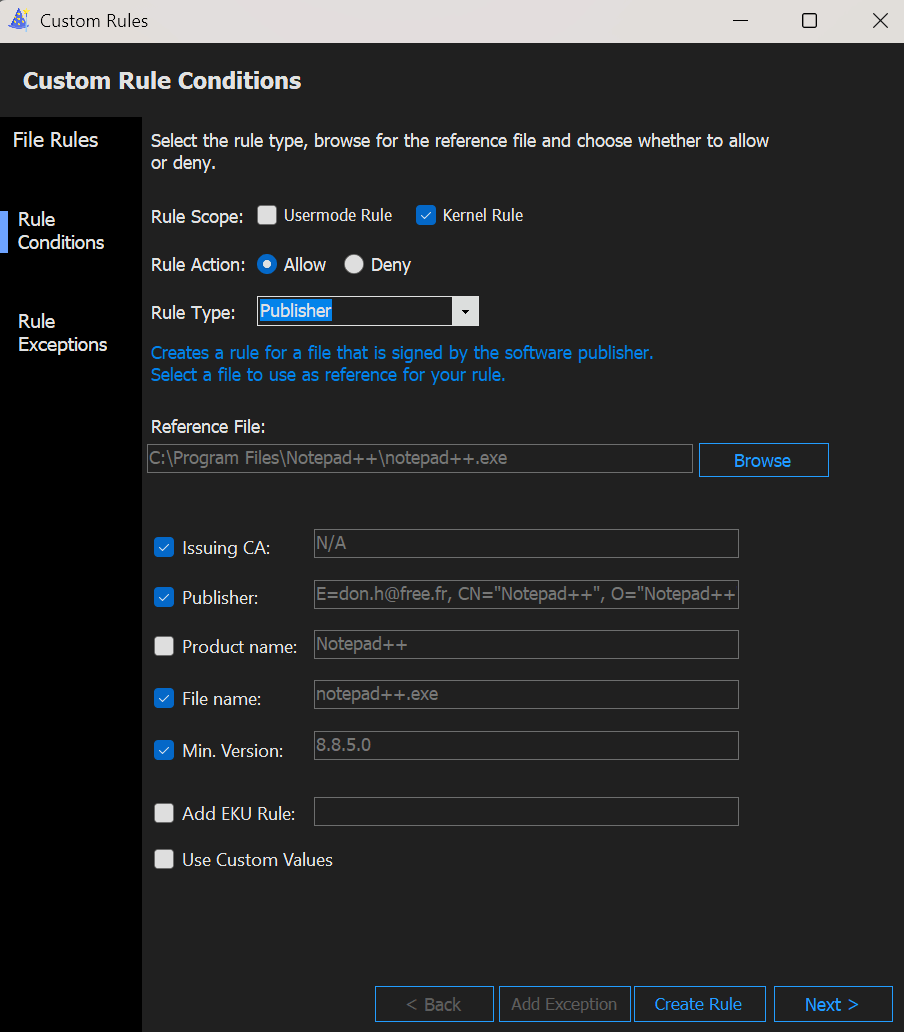
Task: Click the wizard hat app icon
Action: coord(18,20)
